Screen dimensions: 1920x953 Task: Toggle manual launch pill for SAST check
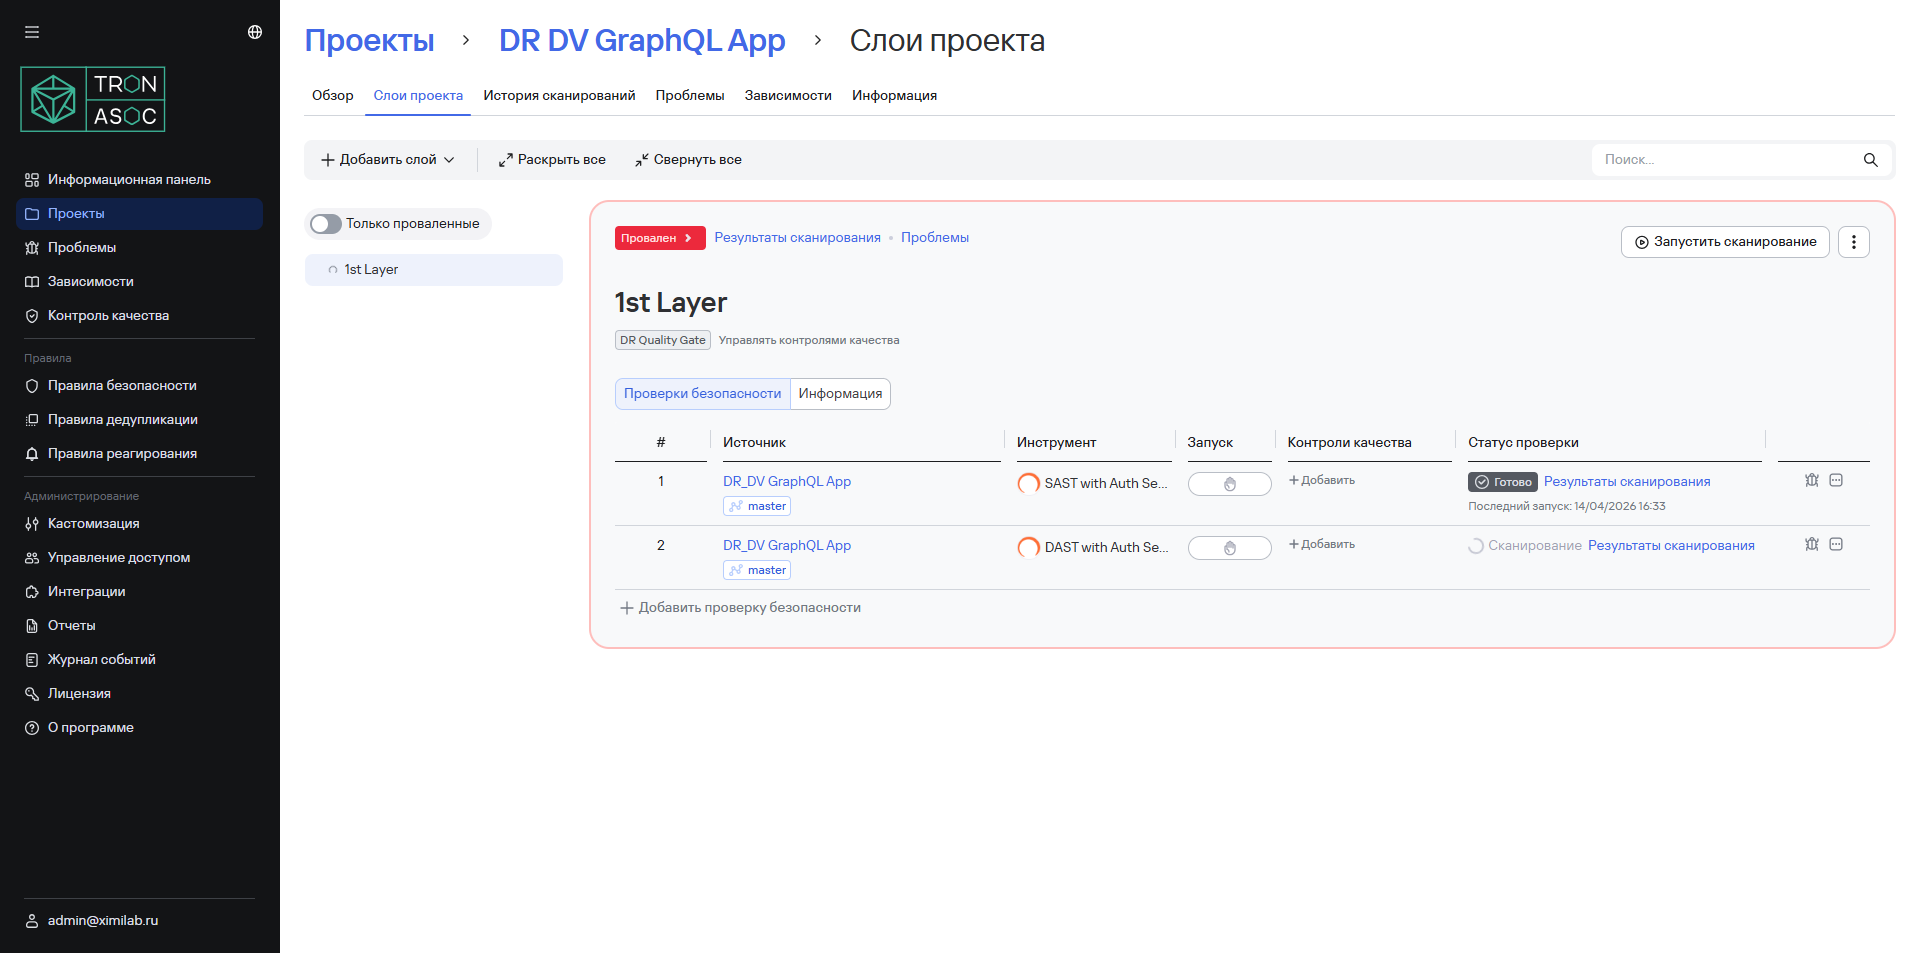point(1229,484)
